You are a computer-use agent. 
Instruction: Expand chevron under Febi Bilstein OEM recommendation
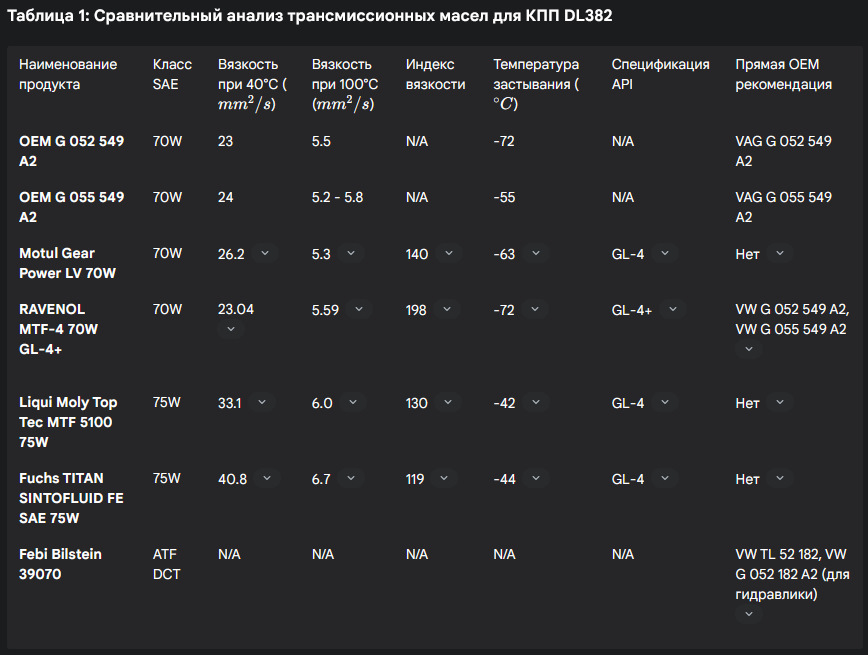[748, 614]
